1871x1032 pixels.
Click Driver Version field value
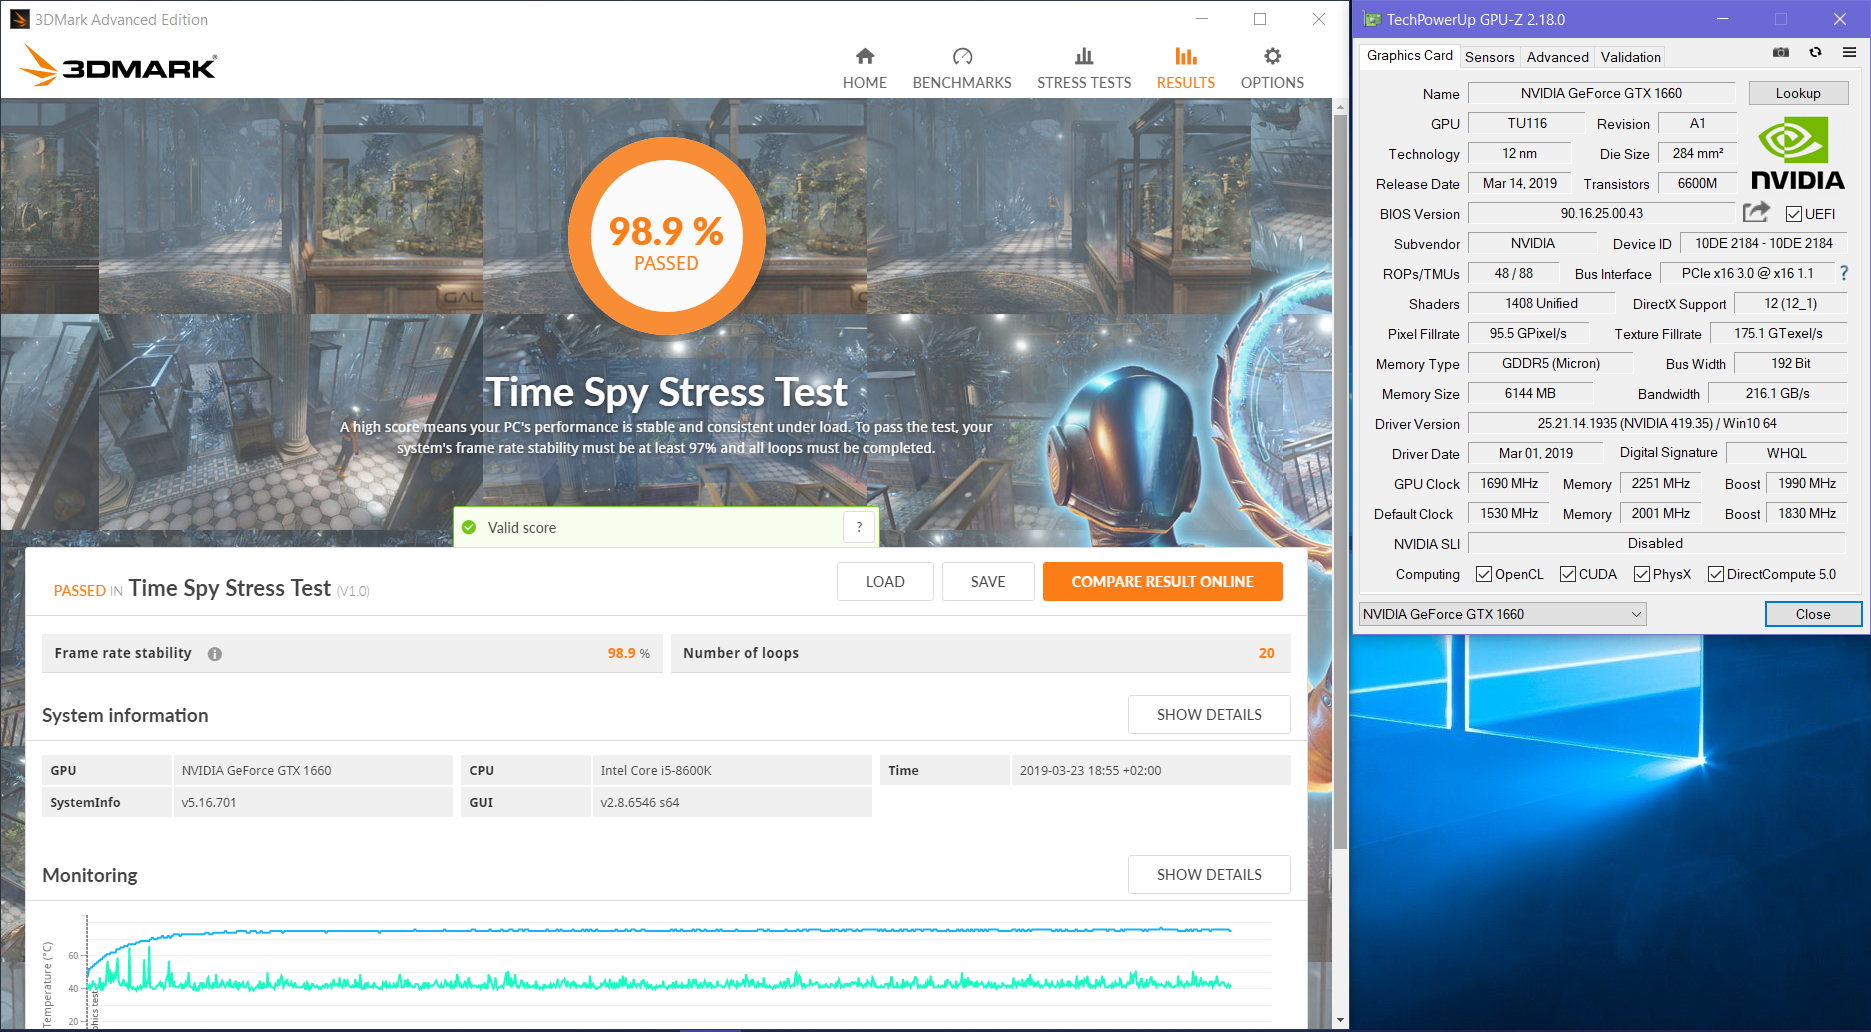point(1657,423)
